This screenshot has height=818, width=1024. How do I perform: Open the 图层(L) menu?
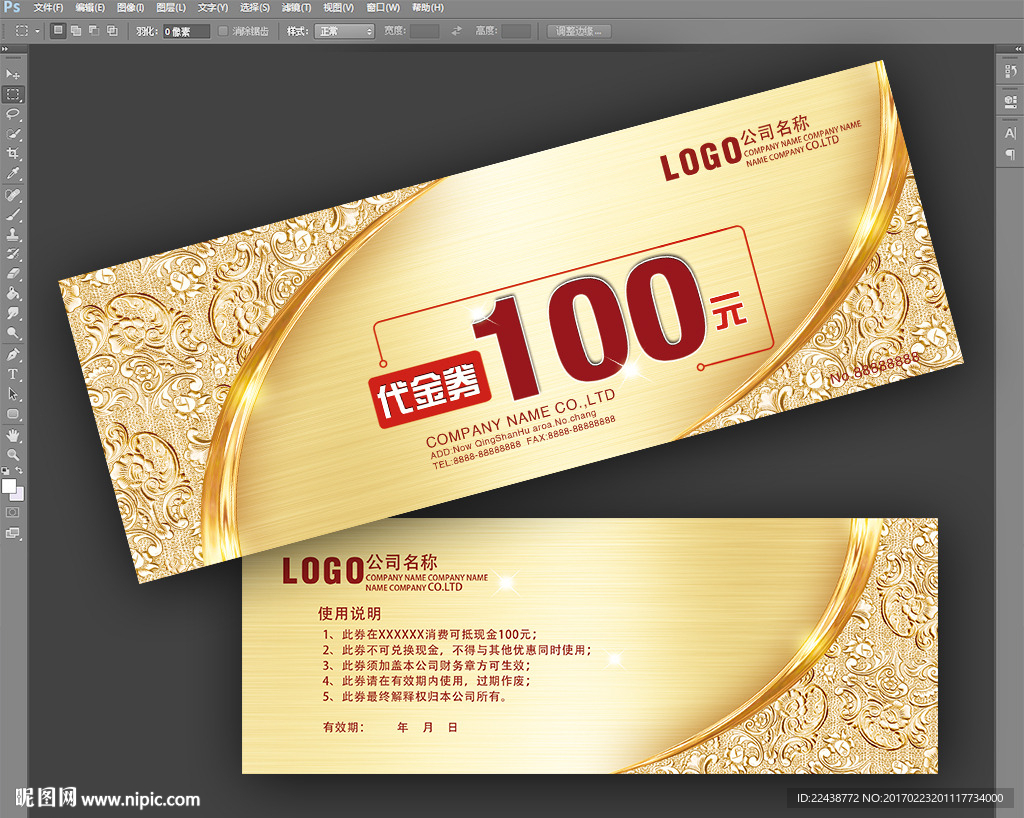(171, 8)
